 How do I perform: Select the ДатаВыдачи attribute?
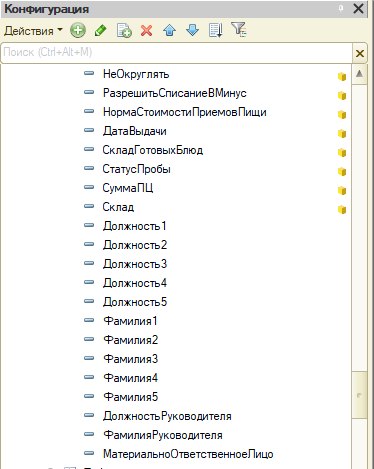(x=134, y=131)
